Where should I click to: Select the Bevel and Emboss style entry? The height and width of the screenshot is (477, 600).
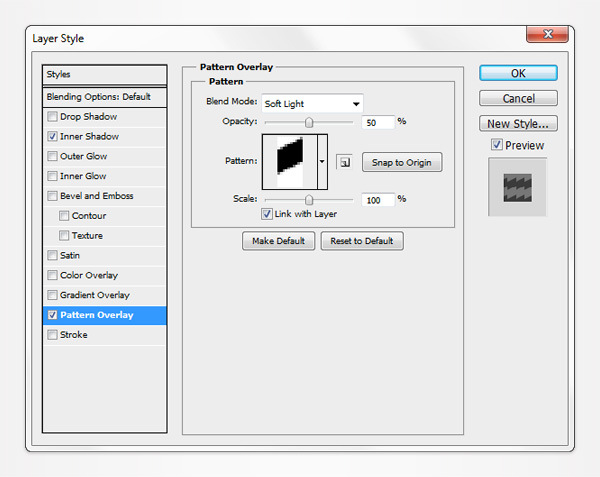click(x=96, y=196)
